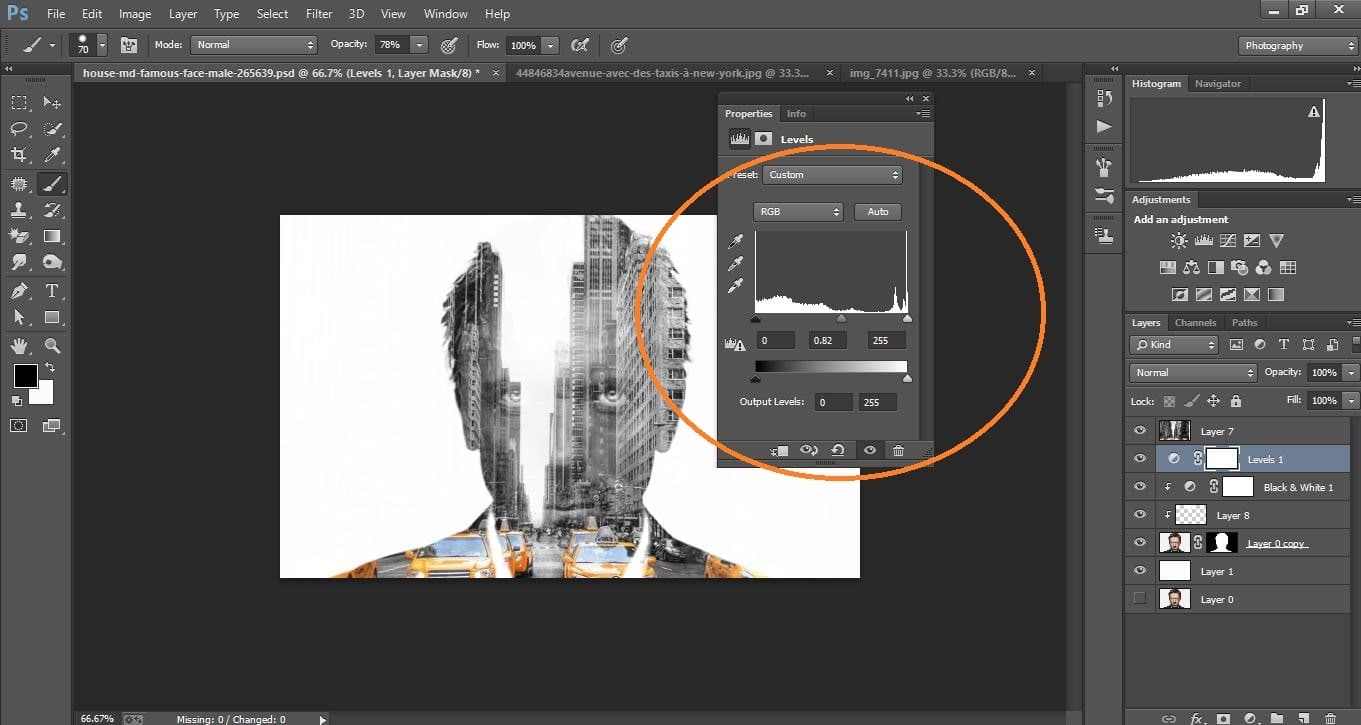This screenshot has height=725, width=1361.
Task: Switch to the Channels tab
Action: (1195, 322)
